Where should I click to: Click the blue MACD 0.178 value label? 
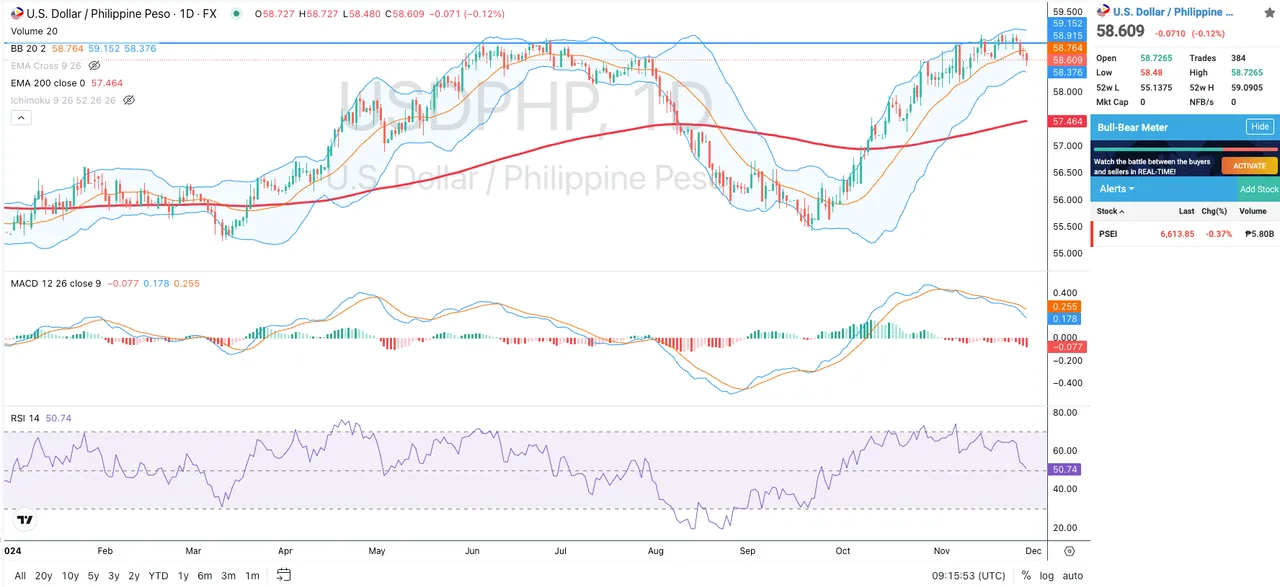tap(1064, 319)
